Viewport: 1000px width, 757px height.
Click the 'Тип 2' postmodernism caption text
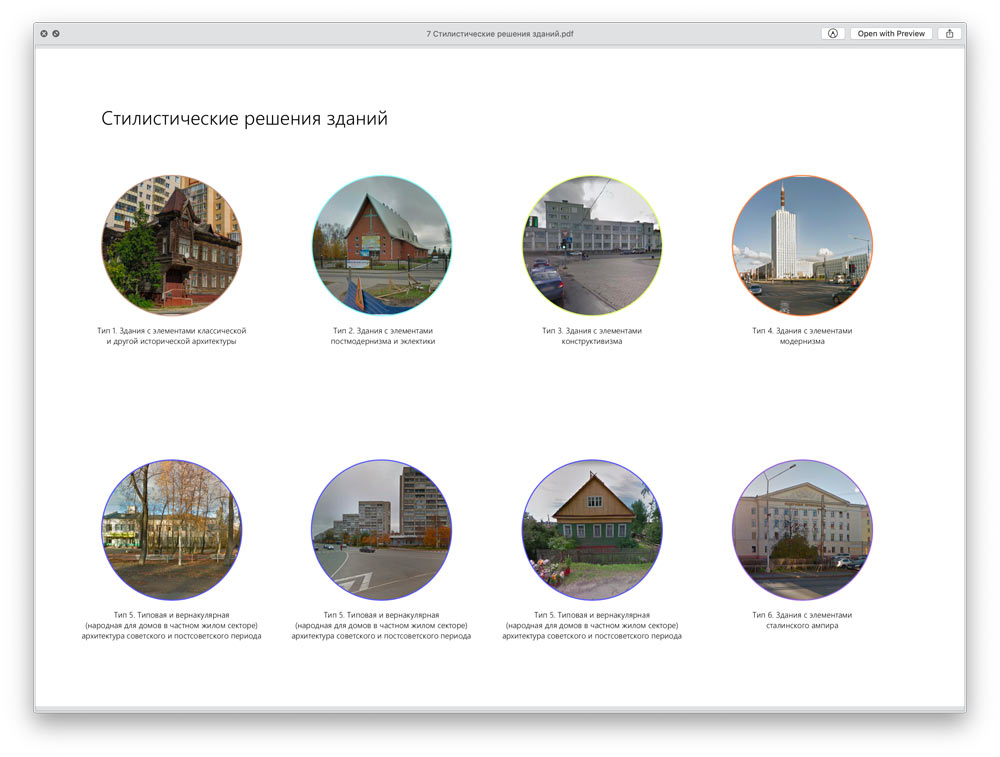coord(382,336)
